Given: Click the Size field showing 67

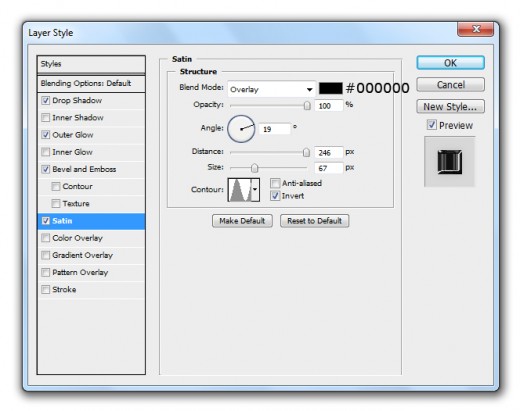Looking at the screenshot, I should coord(328,168).
